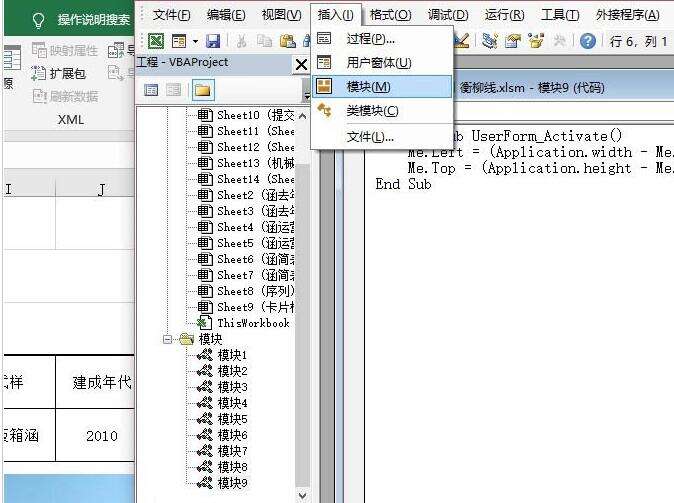The height and width of the screenshot is (503, 674).
Task: Open the Project Explorer toolbar icon
Action: (489, 41)
